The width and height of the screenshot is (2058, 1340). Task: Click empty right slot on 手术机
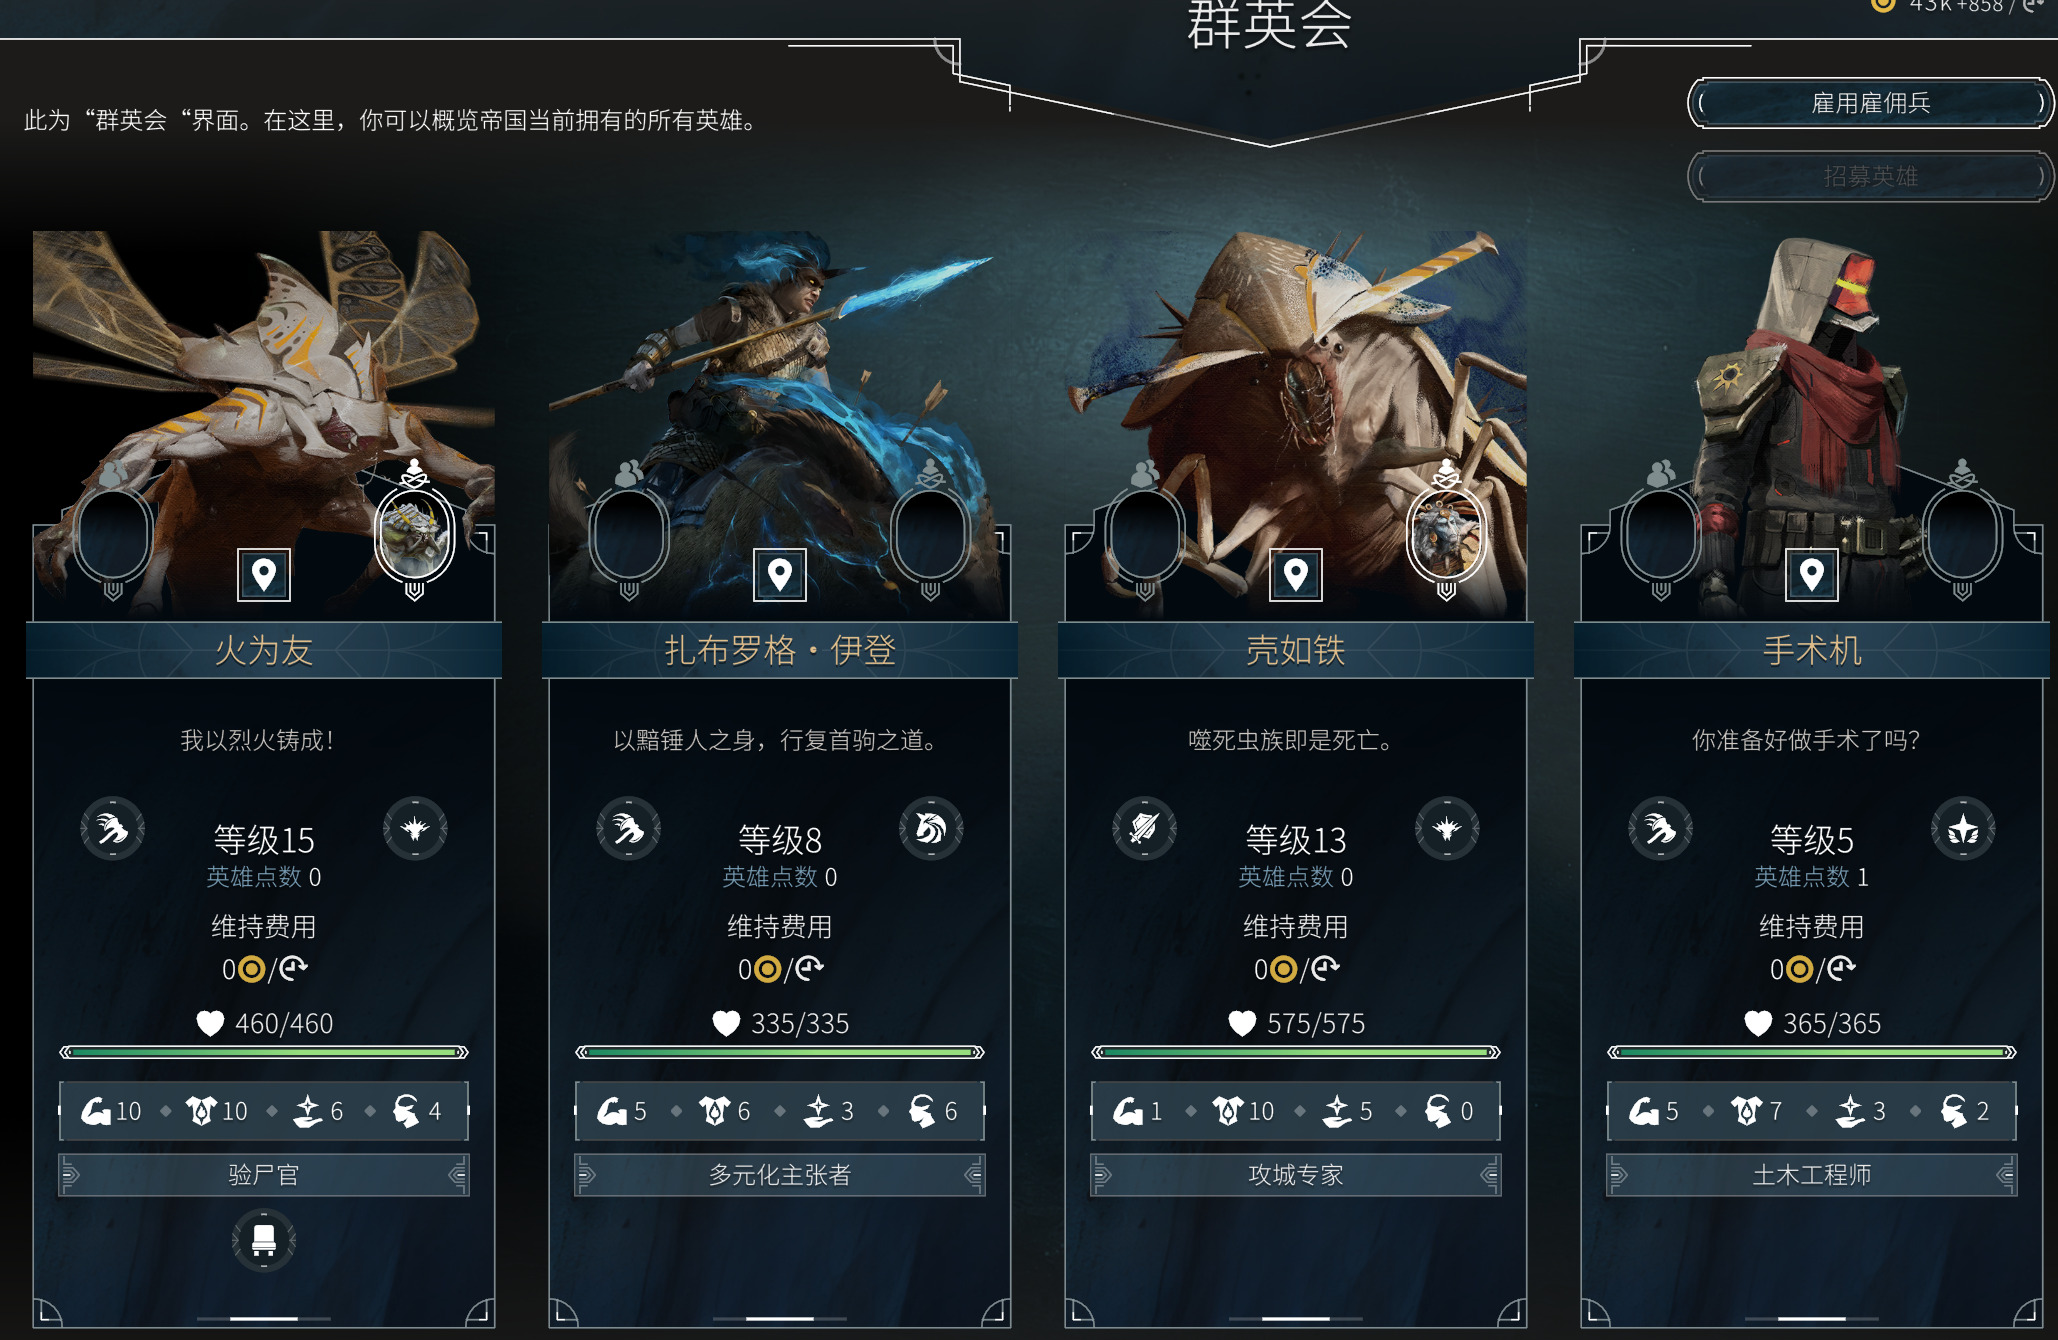[x=1962, y=536]
